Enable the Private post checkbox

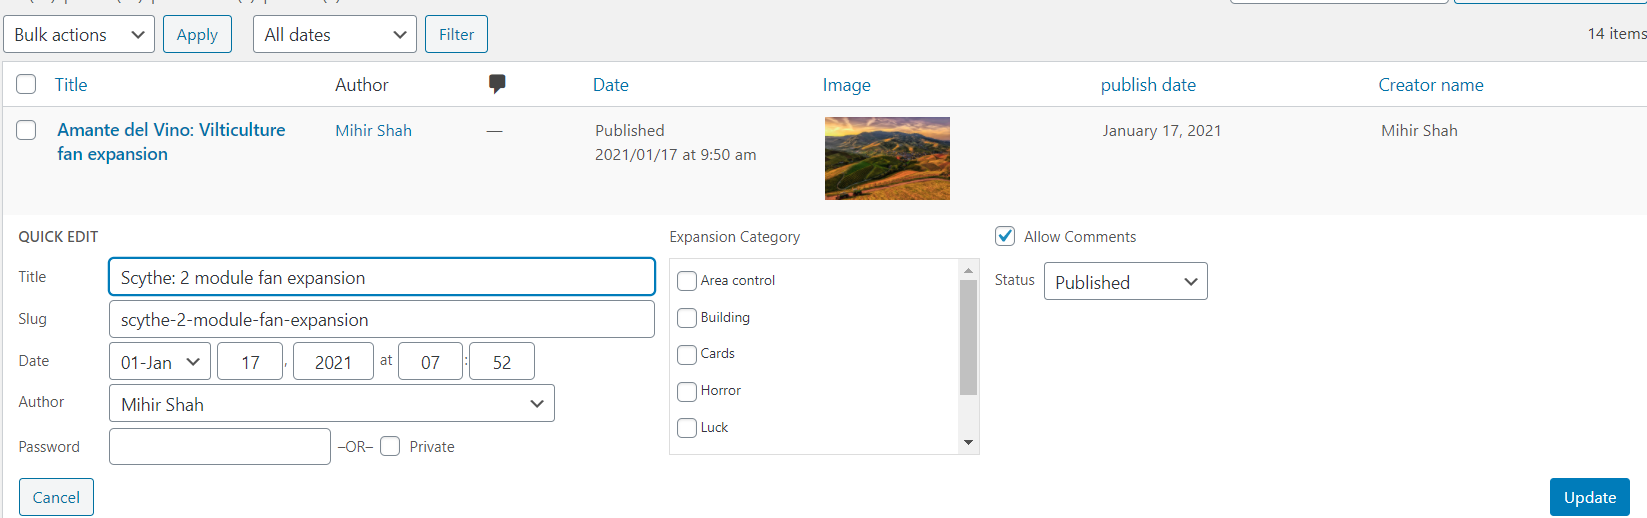click(390, 446)
